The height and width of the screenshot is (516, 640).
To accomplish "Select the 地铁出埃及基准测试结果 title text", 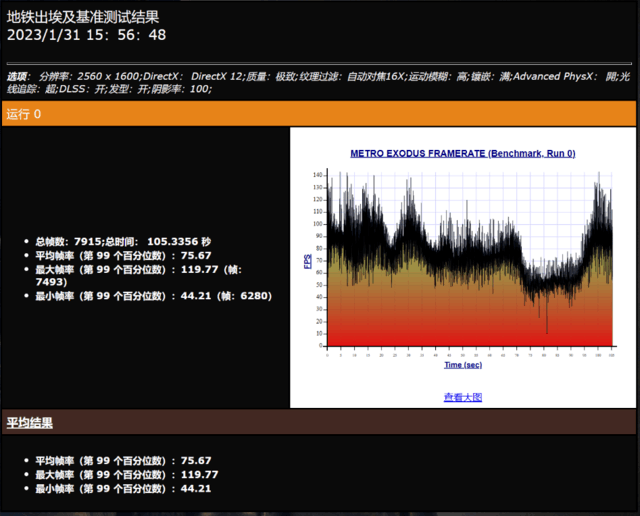I will (x=83, y=17).
